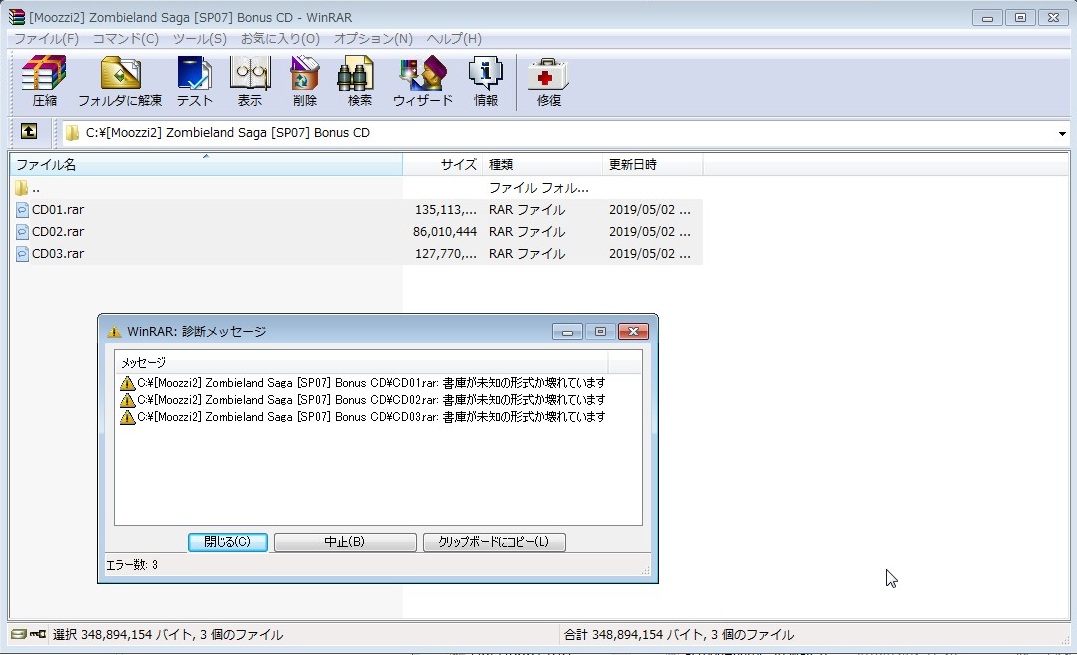Click 合計 348,894,154 バイト status text
The height and width of the screenshot is (655, 1077).
[x=679, y=634]
